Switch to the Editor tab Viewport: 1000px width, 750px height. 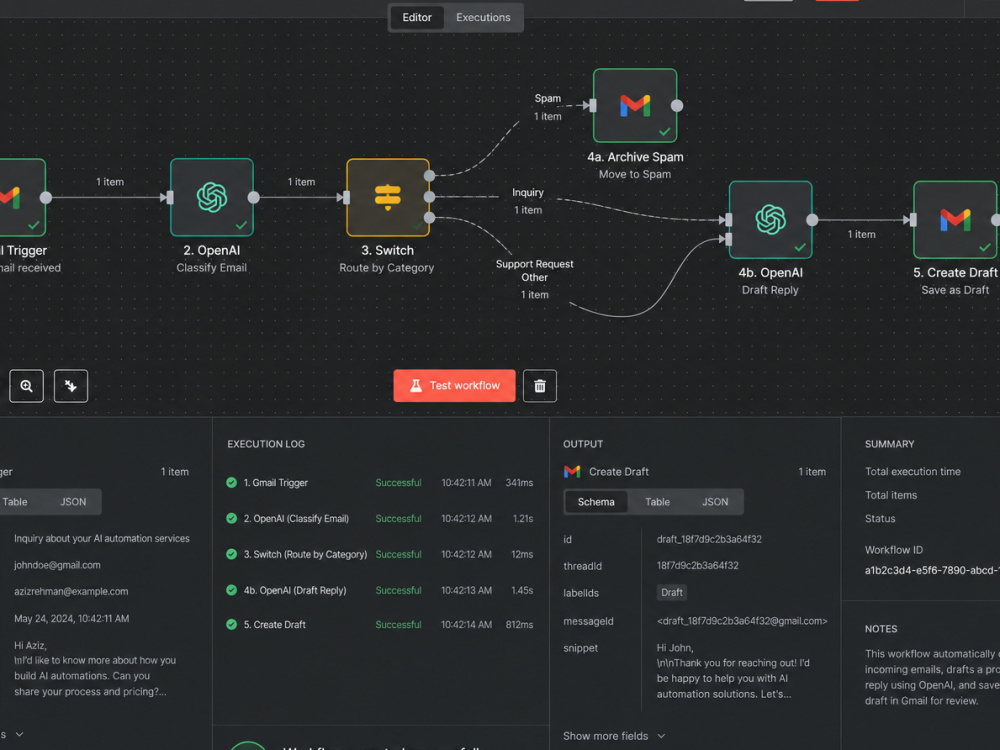pos(417,17)
